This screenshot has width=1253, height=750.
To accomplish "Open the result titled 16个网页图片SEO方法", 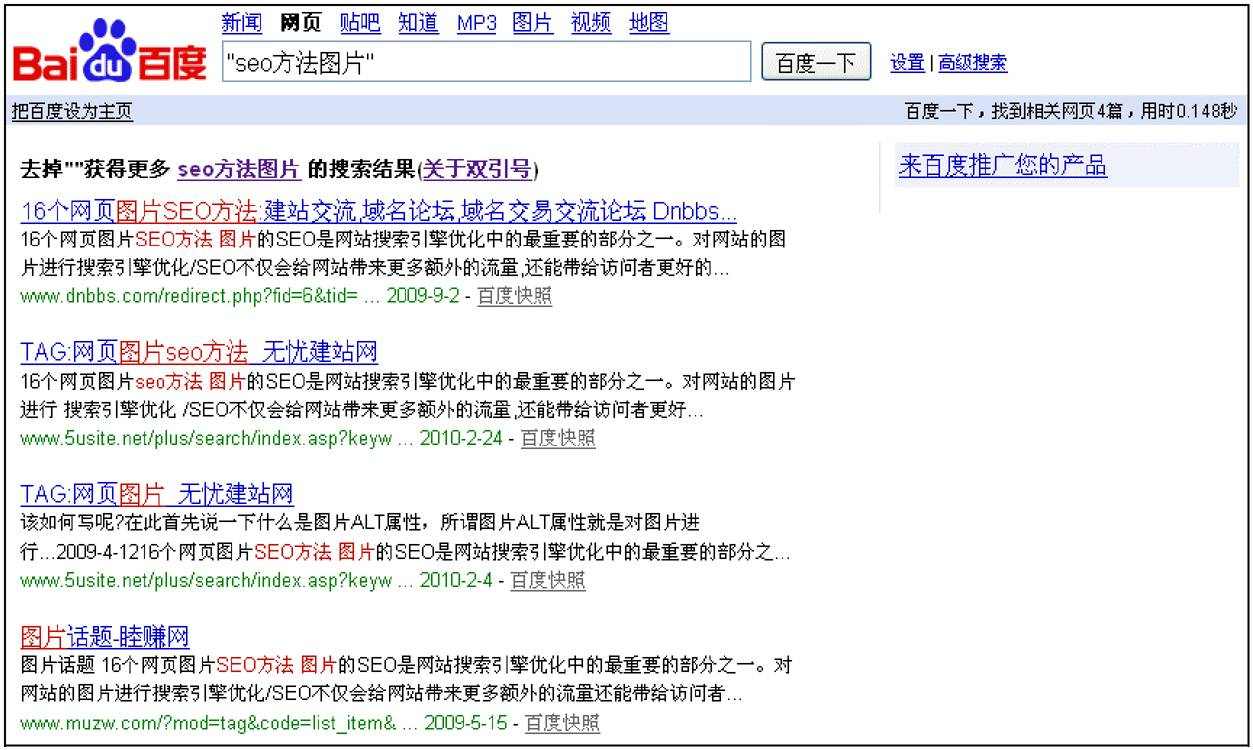I will (x=379, y=212).
